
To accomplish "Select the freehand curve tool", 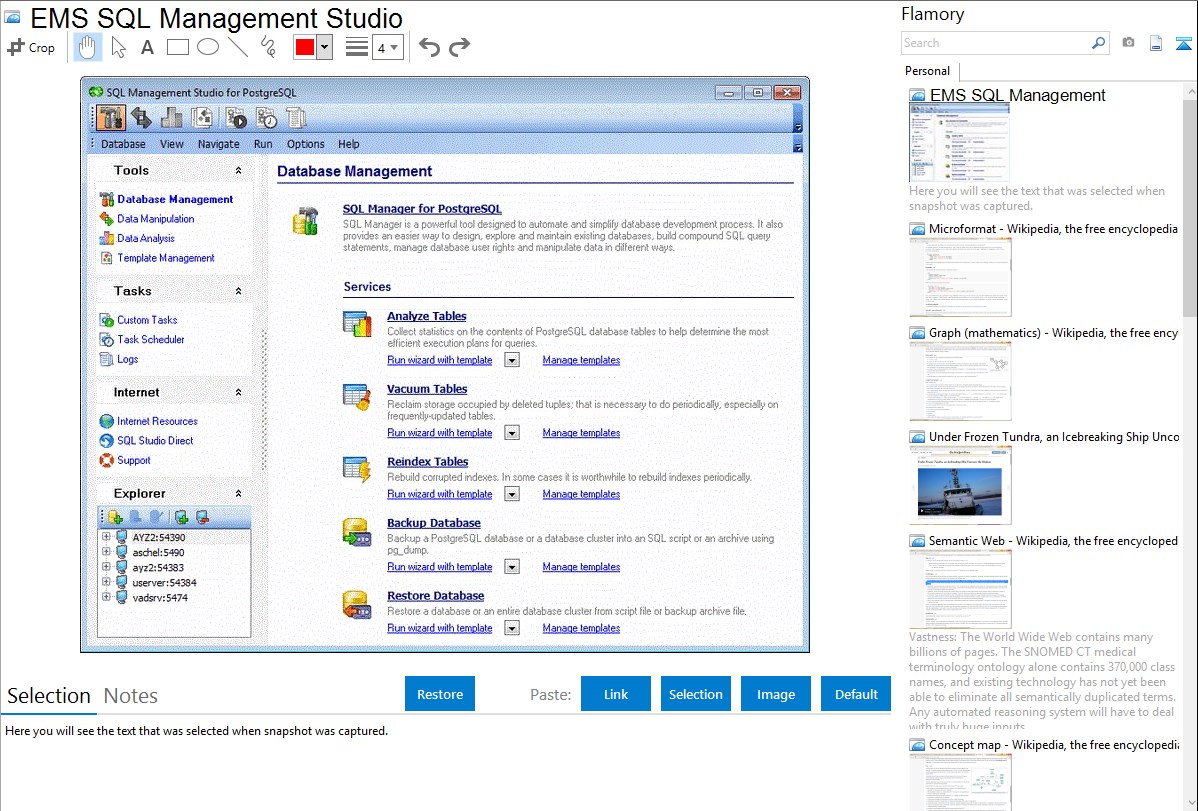I will click(x=268, y=47).
